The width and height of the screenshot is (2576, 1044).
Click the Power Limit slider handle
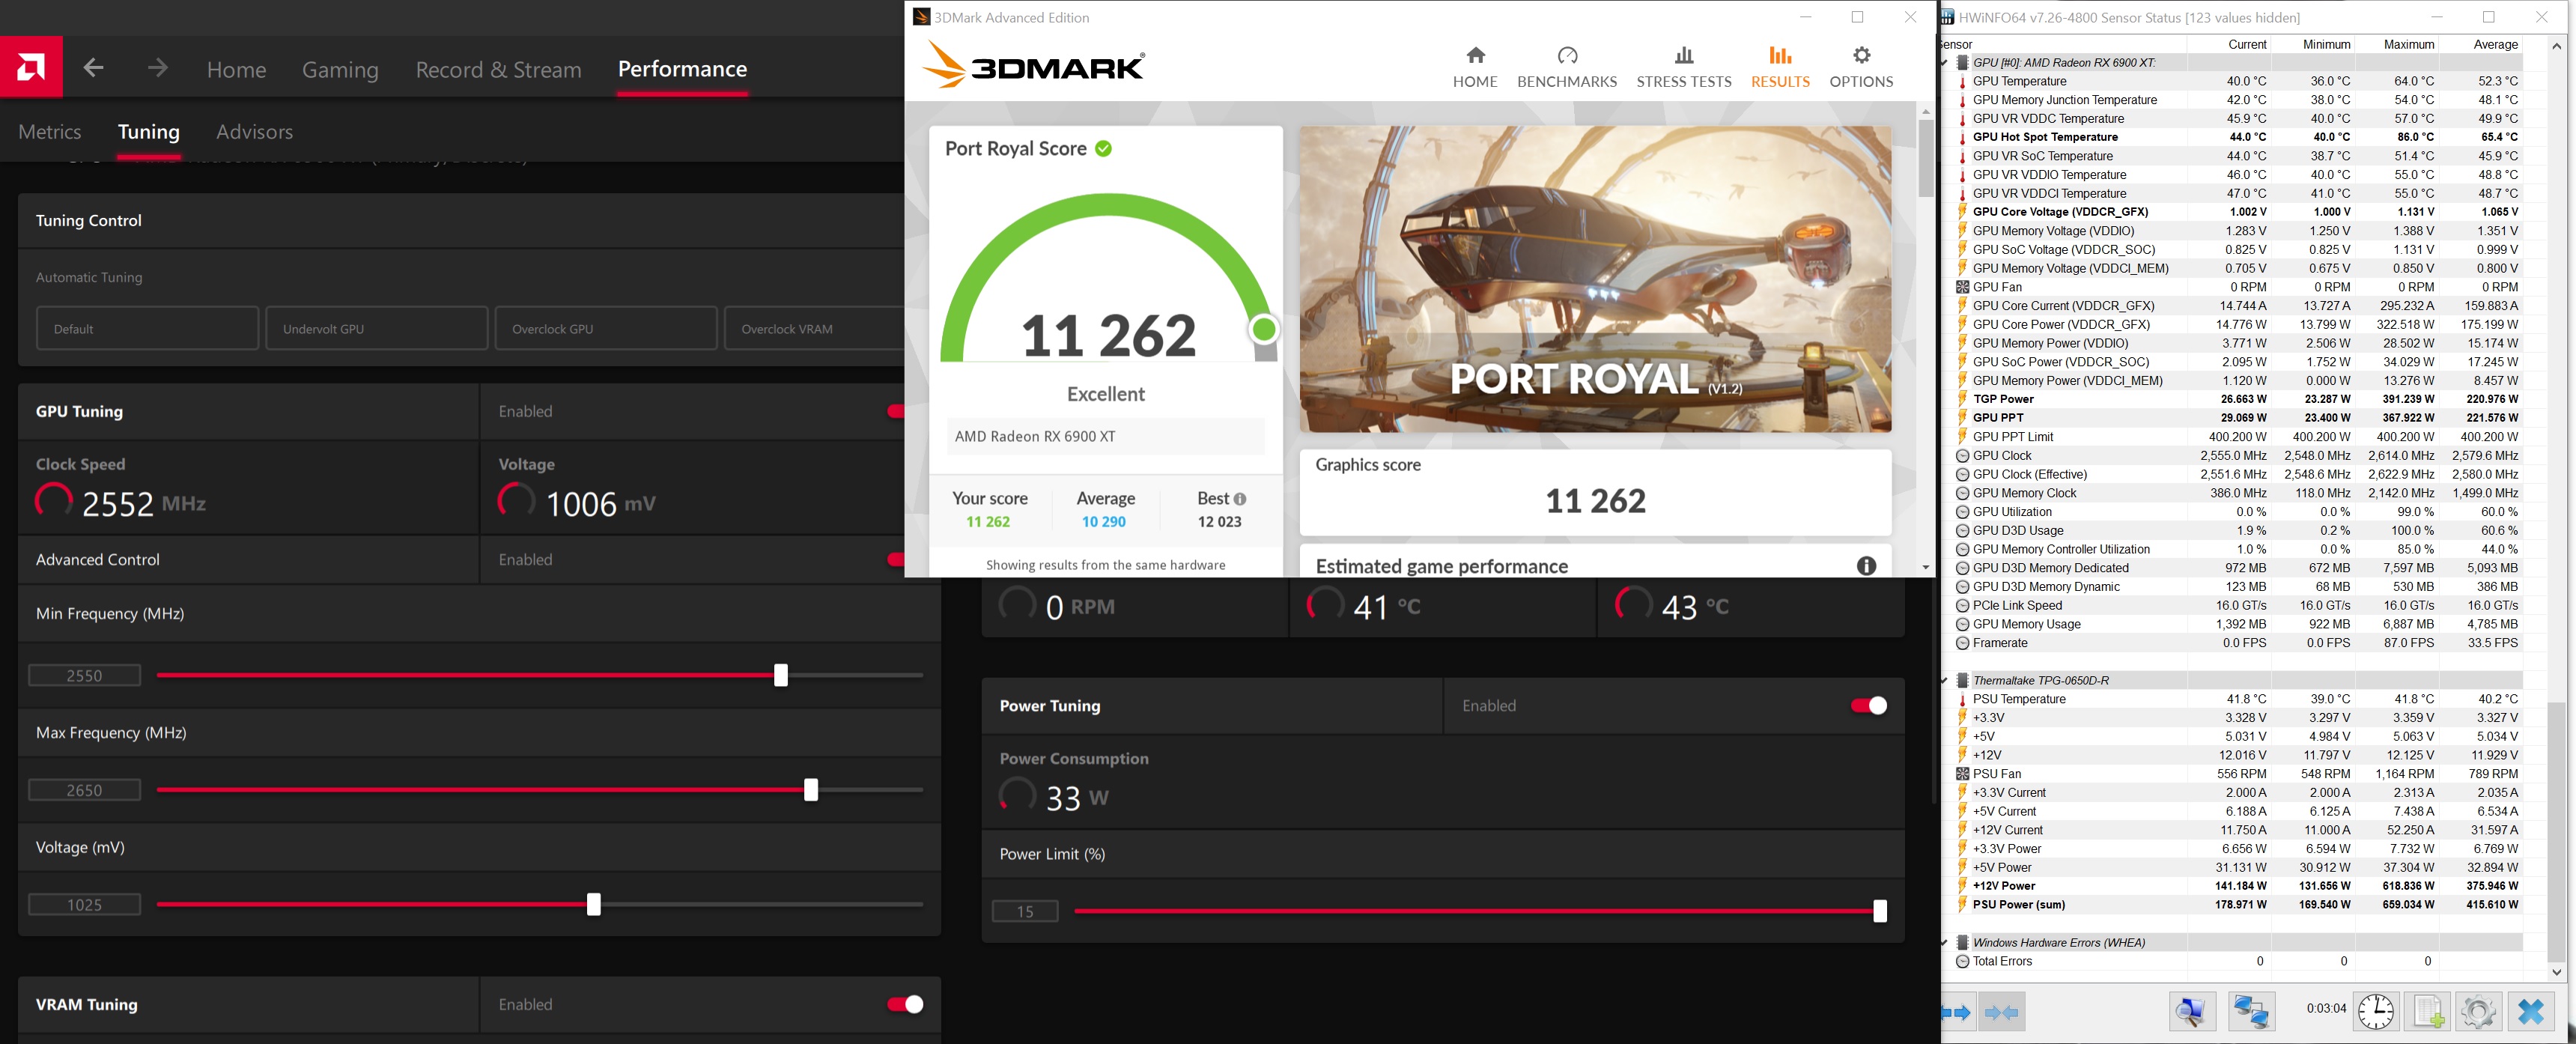pyautogui.click(x=1879, y=911)
